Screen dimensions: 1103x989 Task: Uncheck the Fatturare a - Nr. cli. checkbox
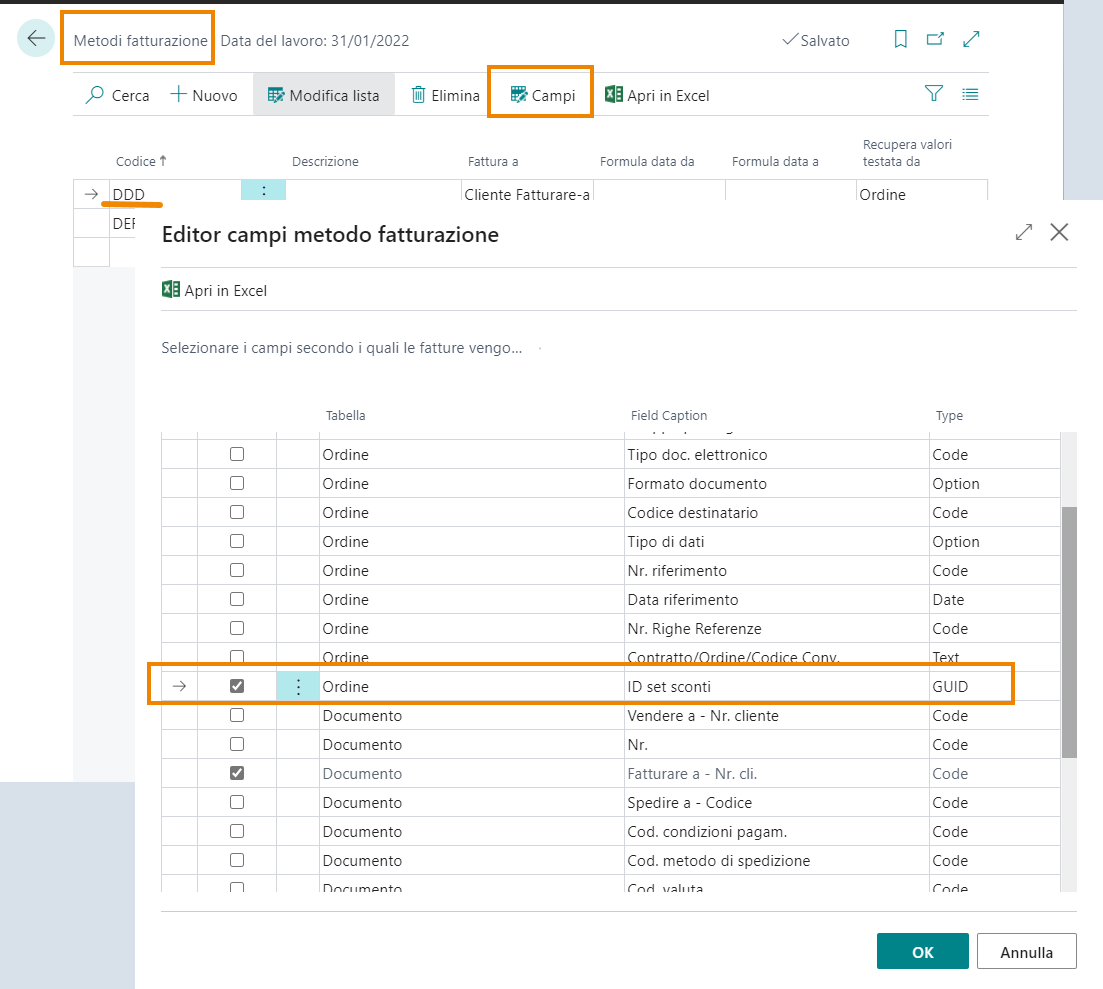(x=237, y=773)
